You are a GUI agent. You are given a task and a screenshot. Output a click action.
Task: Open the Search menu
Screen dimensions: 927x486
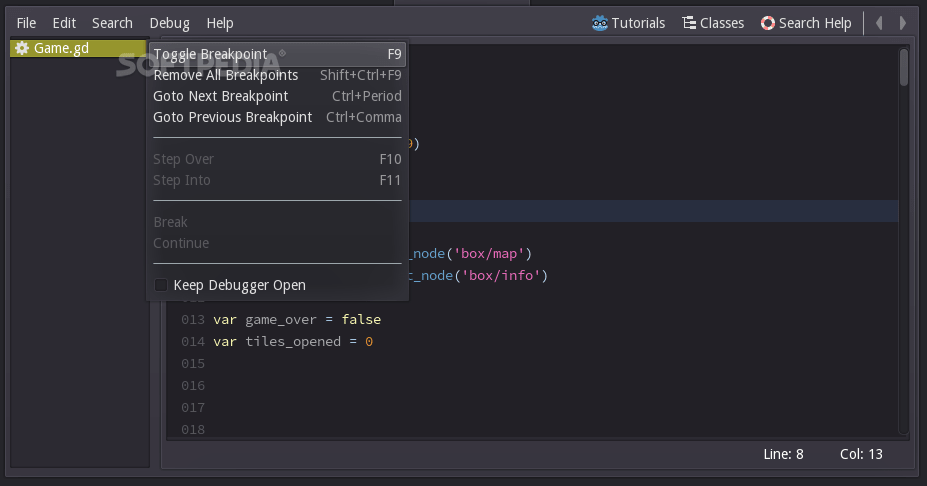coord(112,23)
